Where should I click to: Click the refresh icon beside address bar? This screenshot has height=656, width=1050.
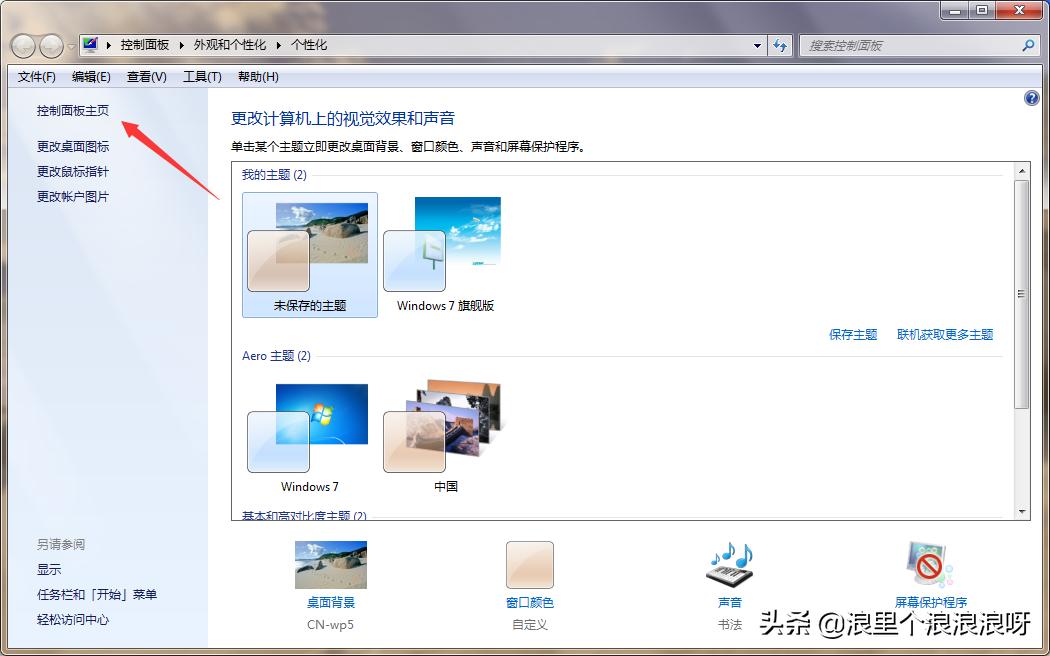click(x=780, y=45)
